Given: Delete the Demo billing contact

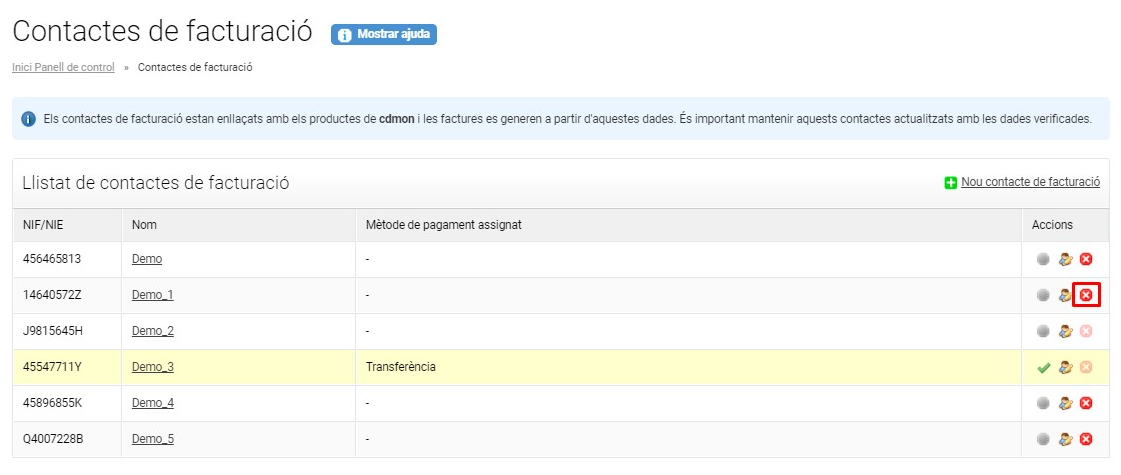Looking at the screenshot, I should [x=1086, y=259].
